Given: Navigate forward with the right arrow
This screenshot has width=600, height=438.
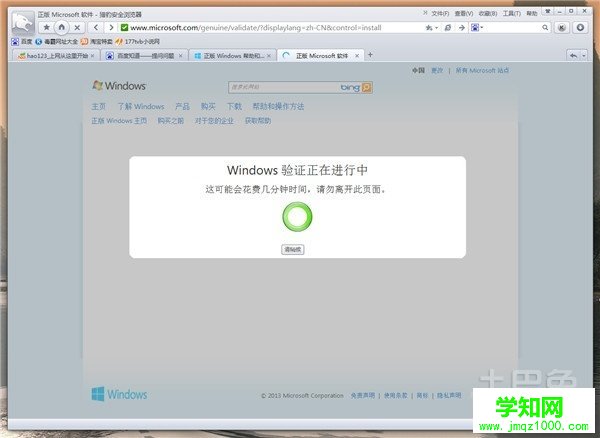Looking at the screenshot, I should click(111, 28).
